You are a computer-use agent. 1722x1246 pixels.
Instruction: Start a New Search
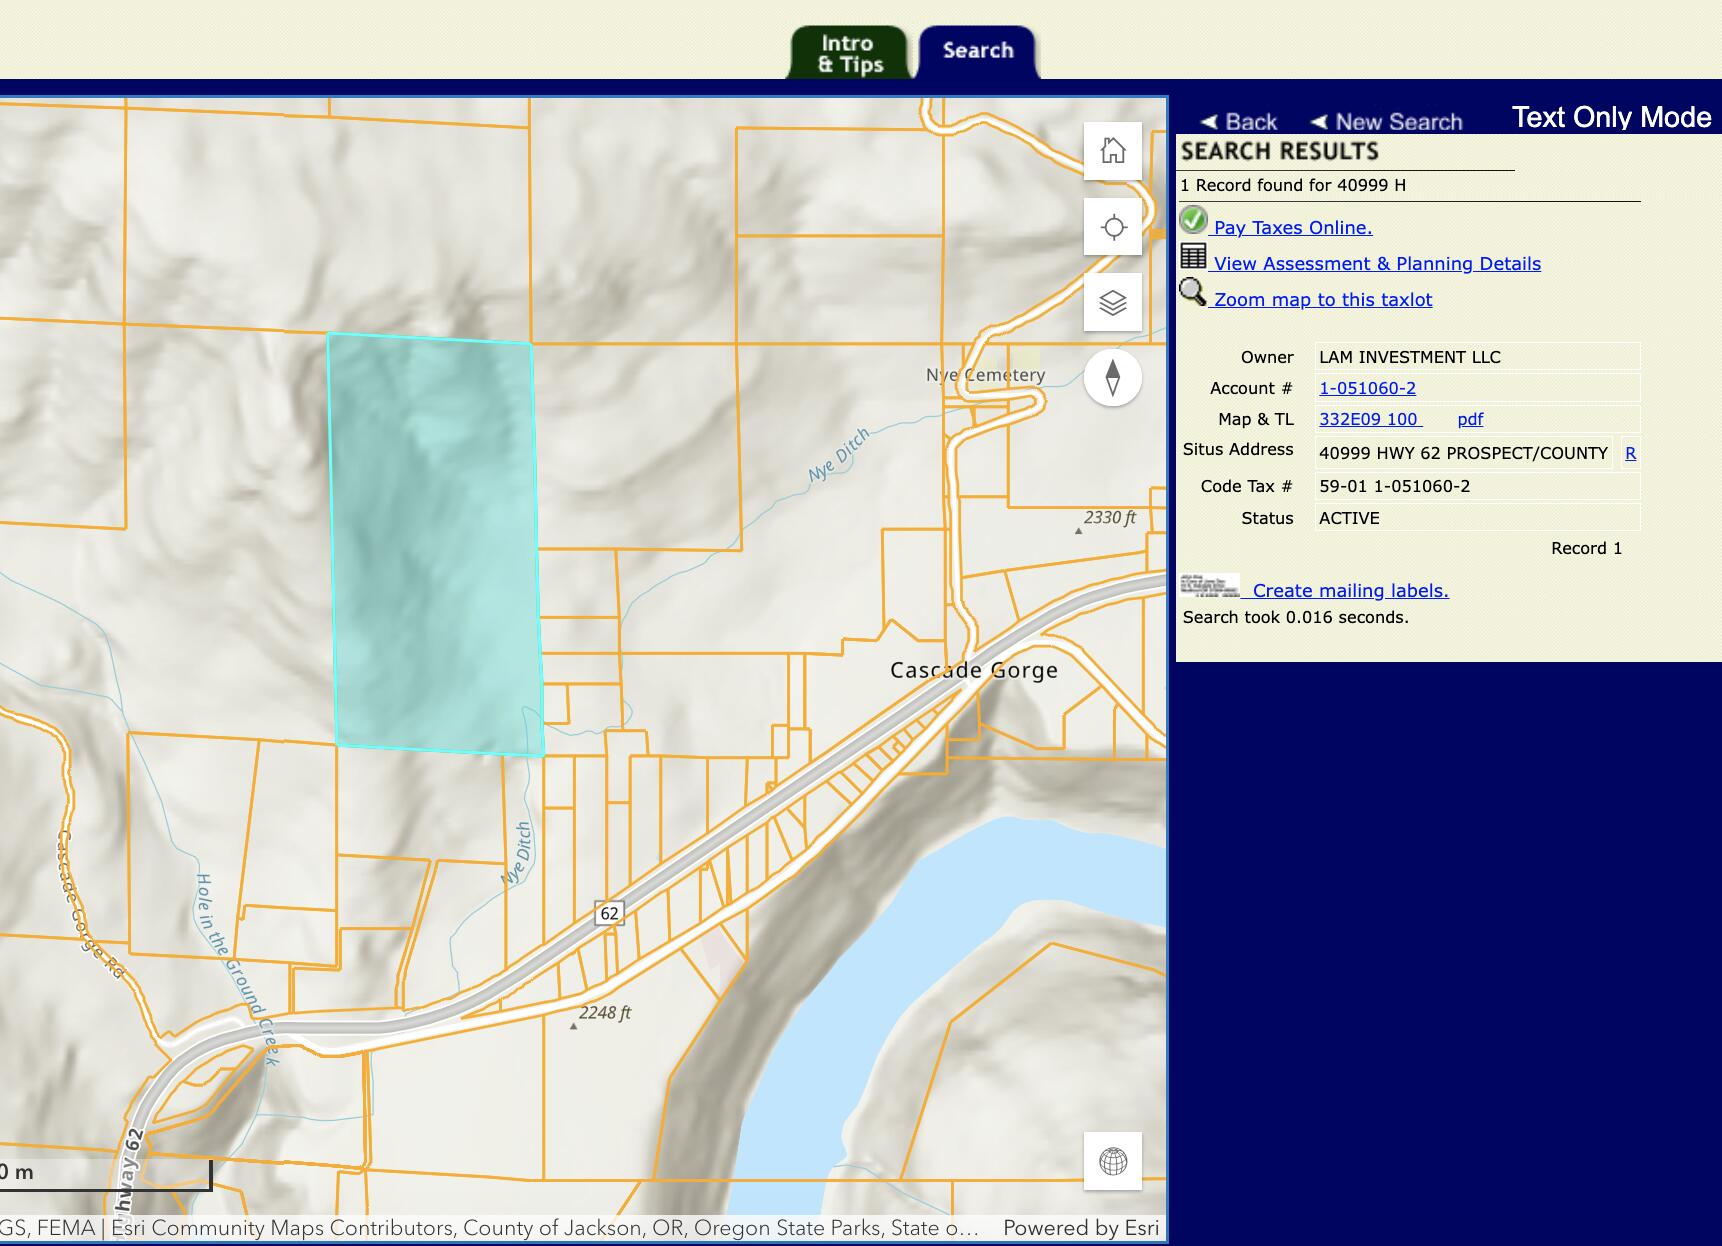click(1387, 122)
